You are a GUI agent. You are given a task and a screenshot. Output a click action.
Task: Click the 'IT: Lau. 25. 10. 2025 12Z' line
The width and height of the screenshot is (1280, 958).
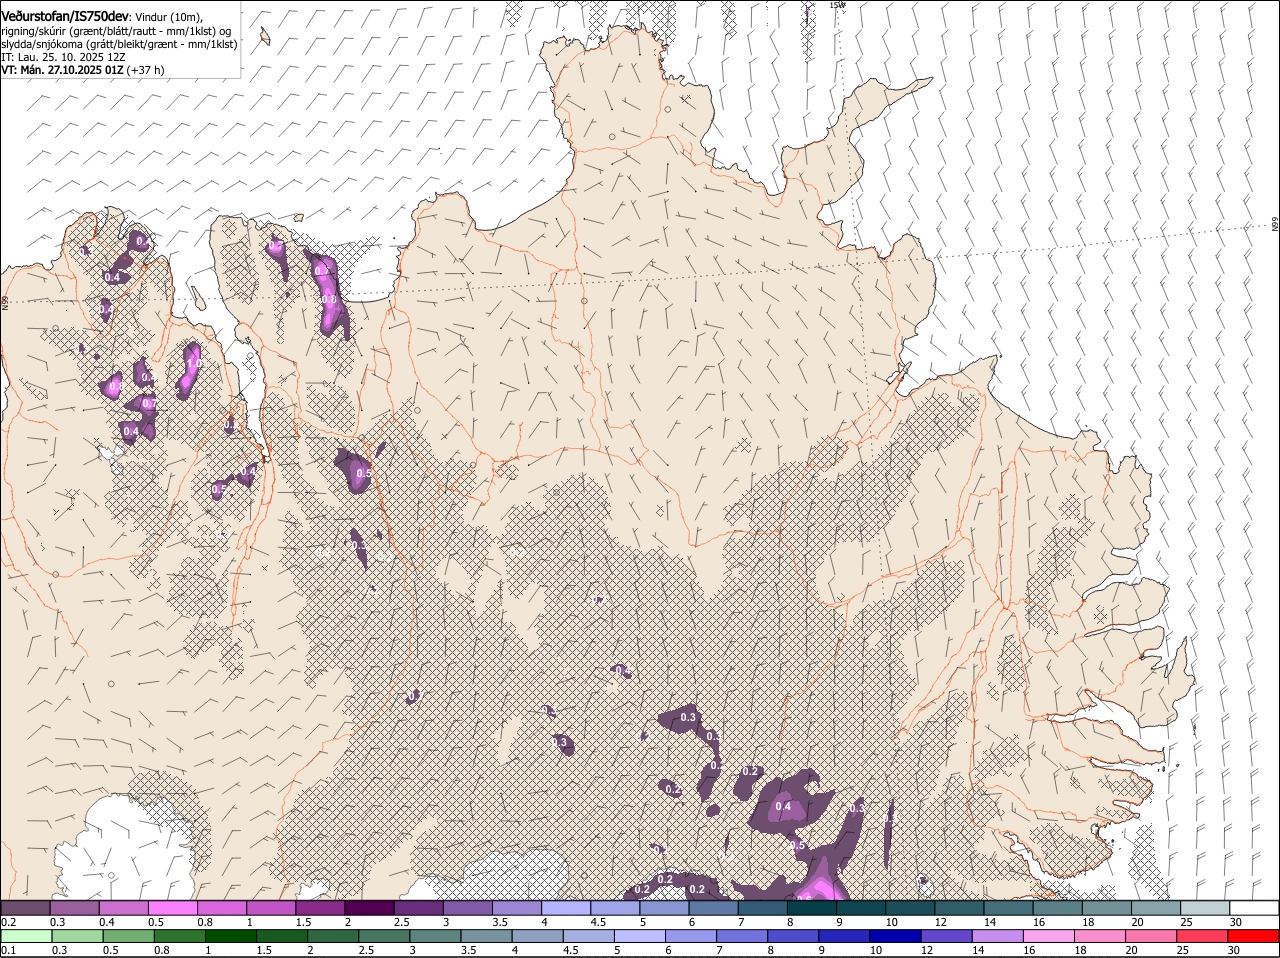63,57
